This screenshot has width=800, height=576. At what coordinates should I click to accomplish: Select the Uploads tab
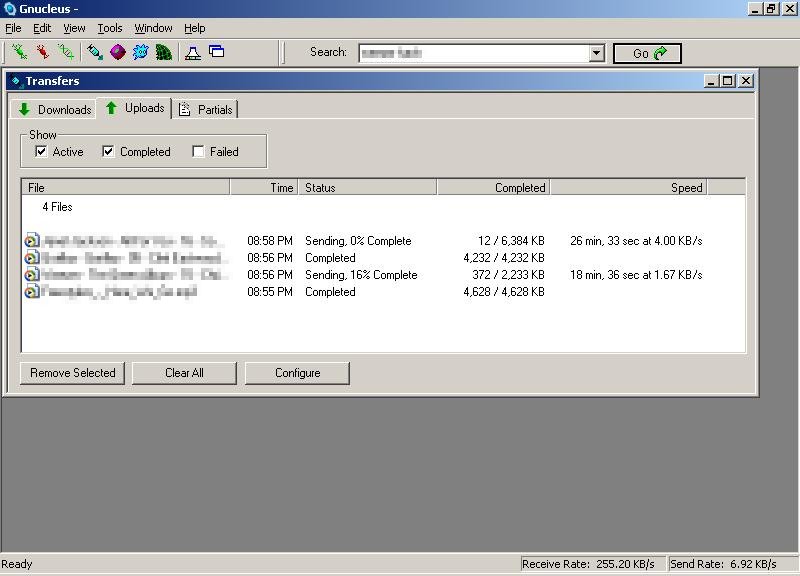[x=134, y=108]
